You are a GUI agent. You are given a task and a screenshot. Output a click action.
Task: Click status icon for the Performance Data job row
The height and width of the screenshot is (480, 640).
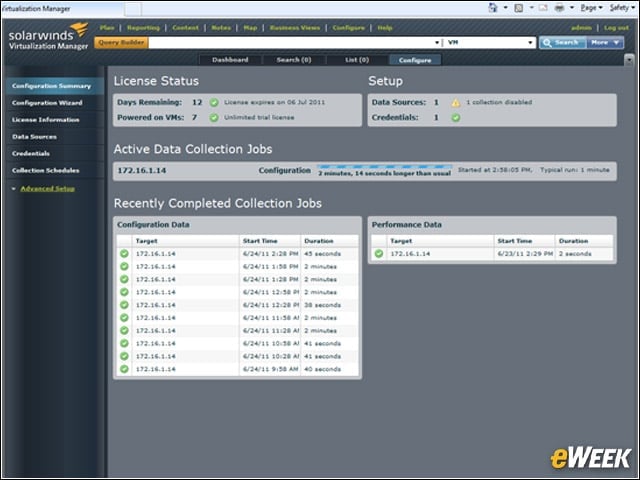(379, 253)
